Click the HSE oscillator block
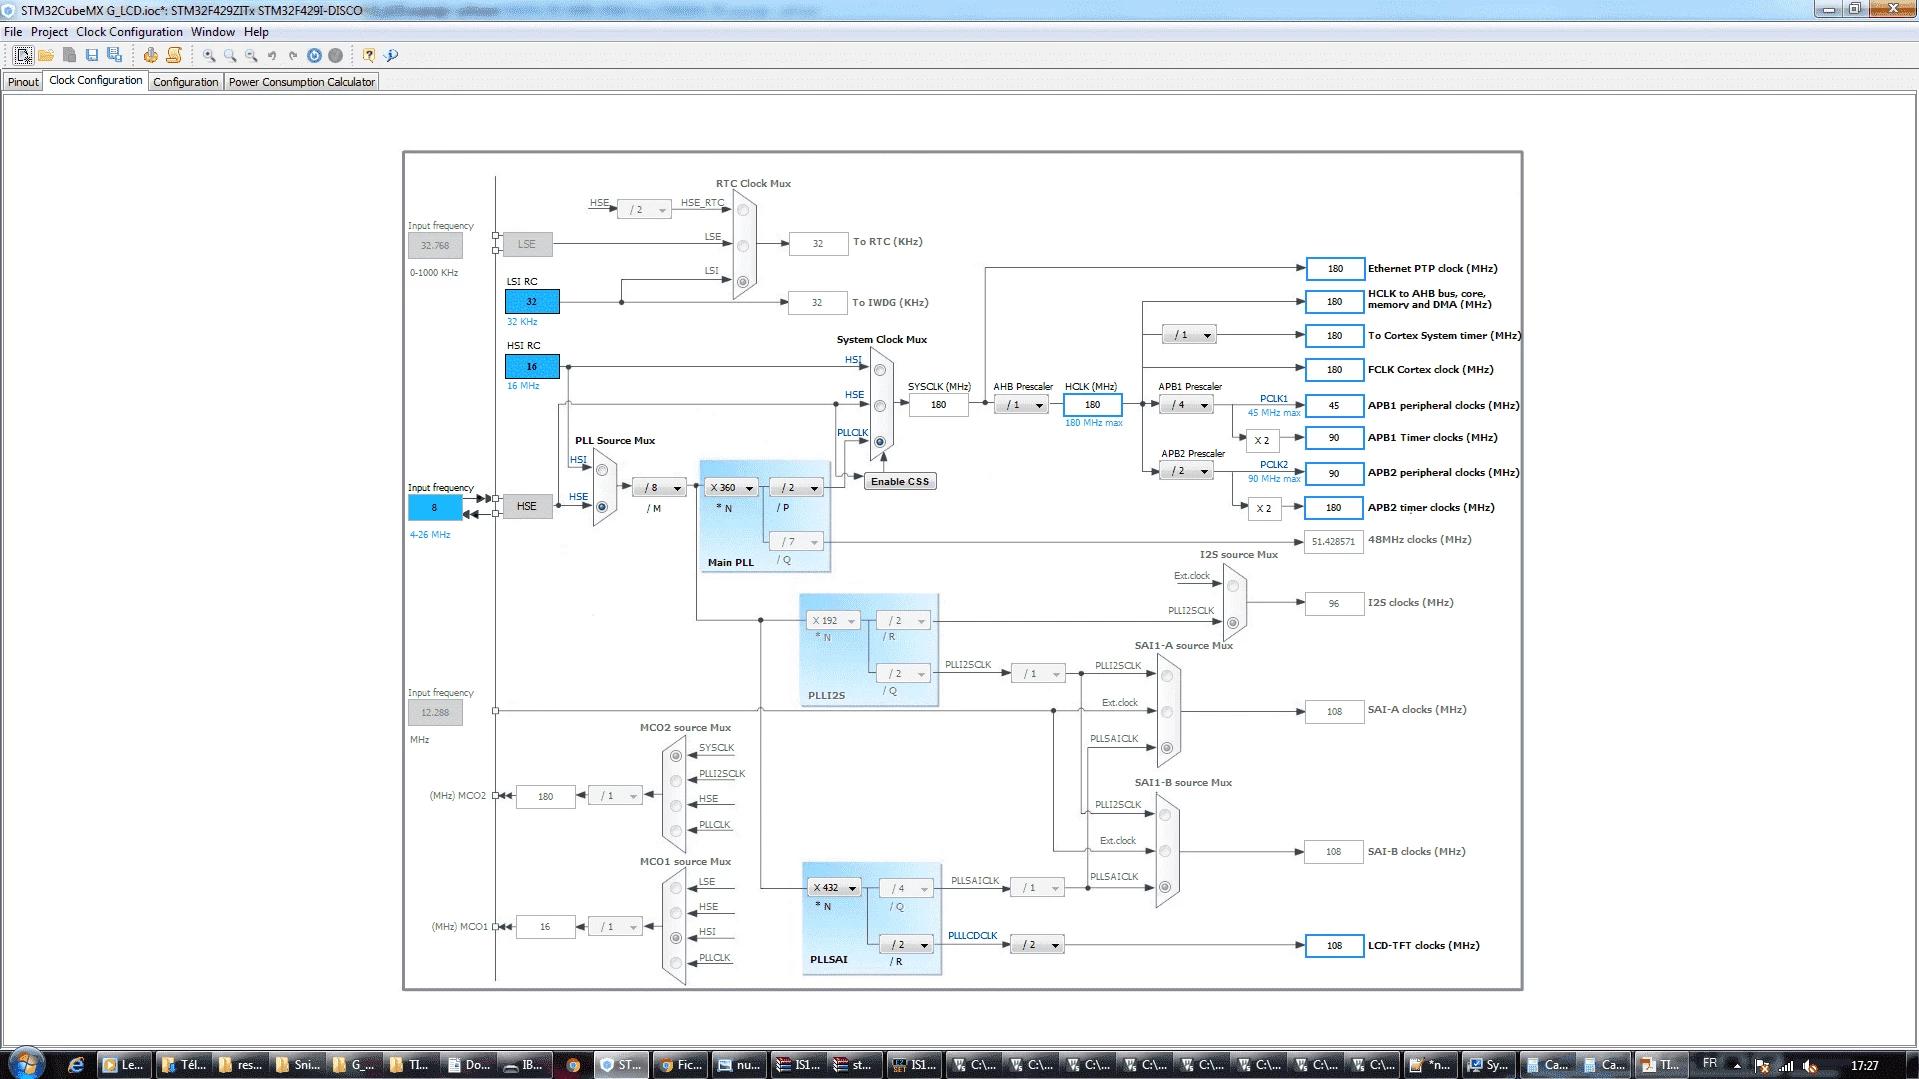 point(527,507)
